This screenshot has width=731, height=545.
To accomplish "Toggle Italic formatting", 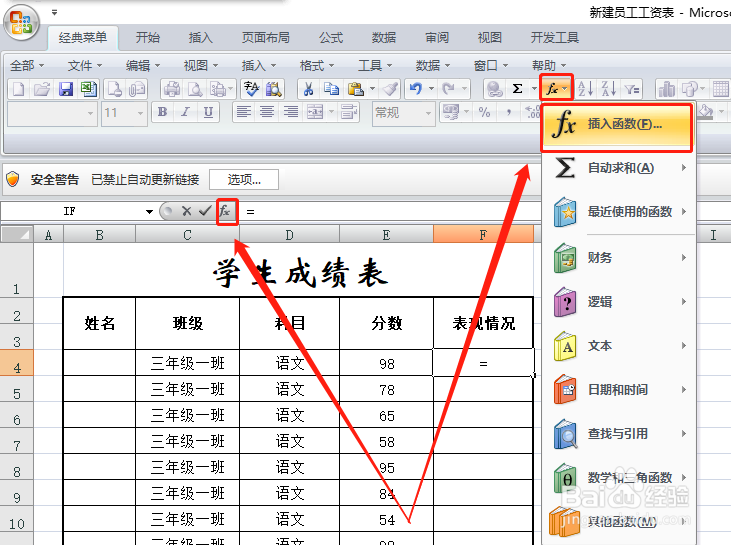I will [x=185, y=112].
